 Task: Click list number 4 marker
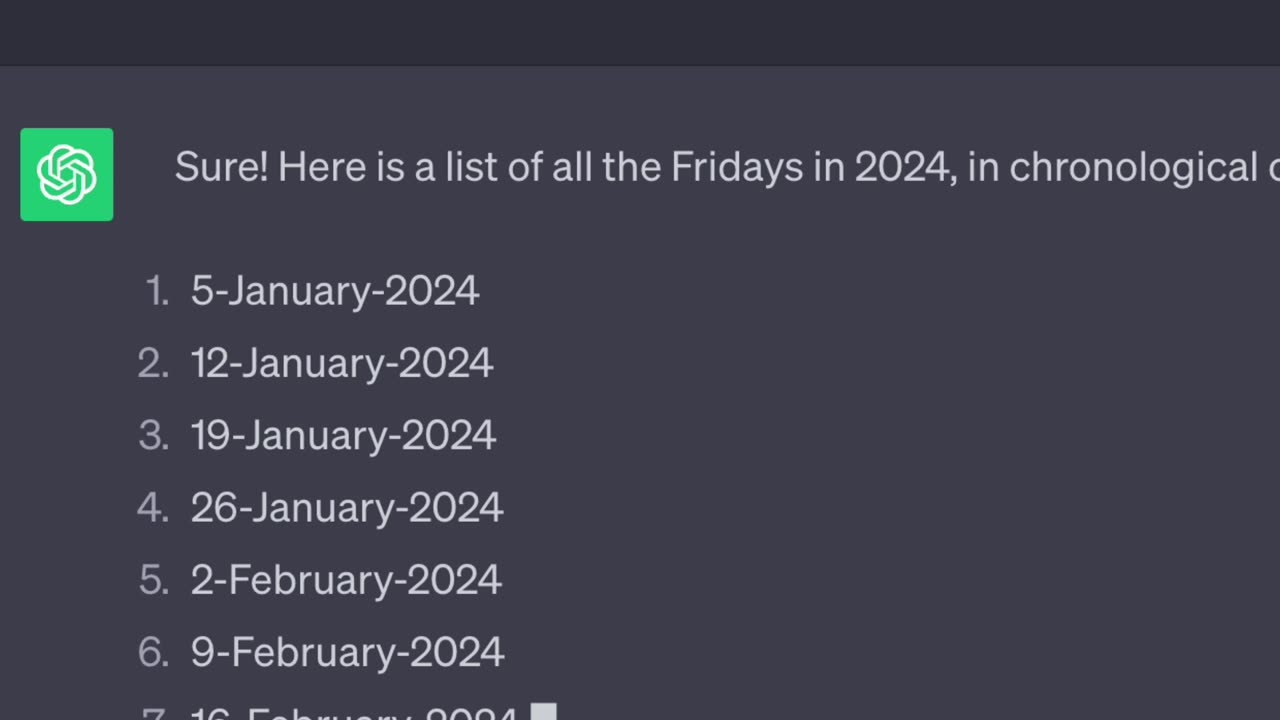[153, 507]
